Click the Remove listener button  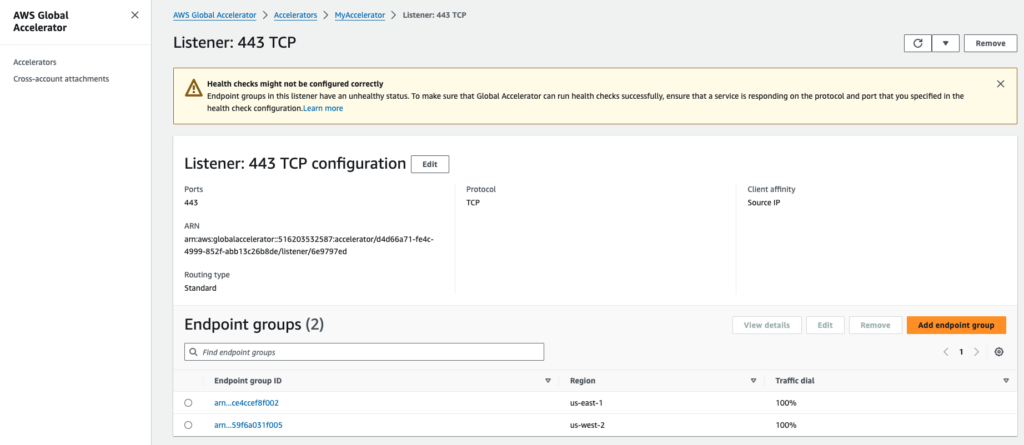[x=990, y=43]
